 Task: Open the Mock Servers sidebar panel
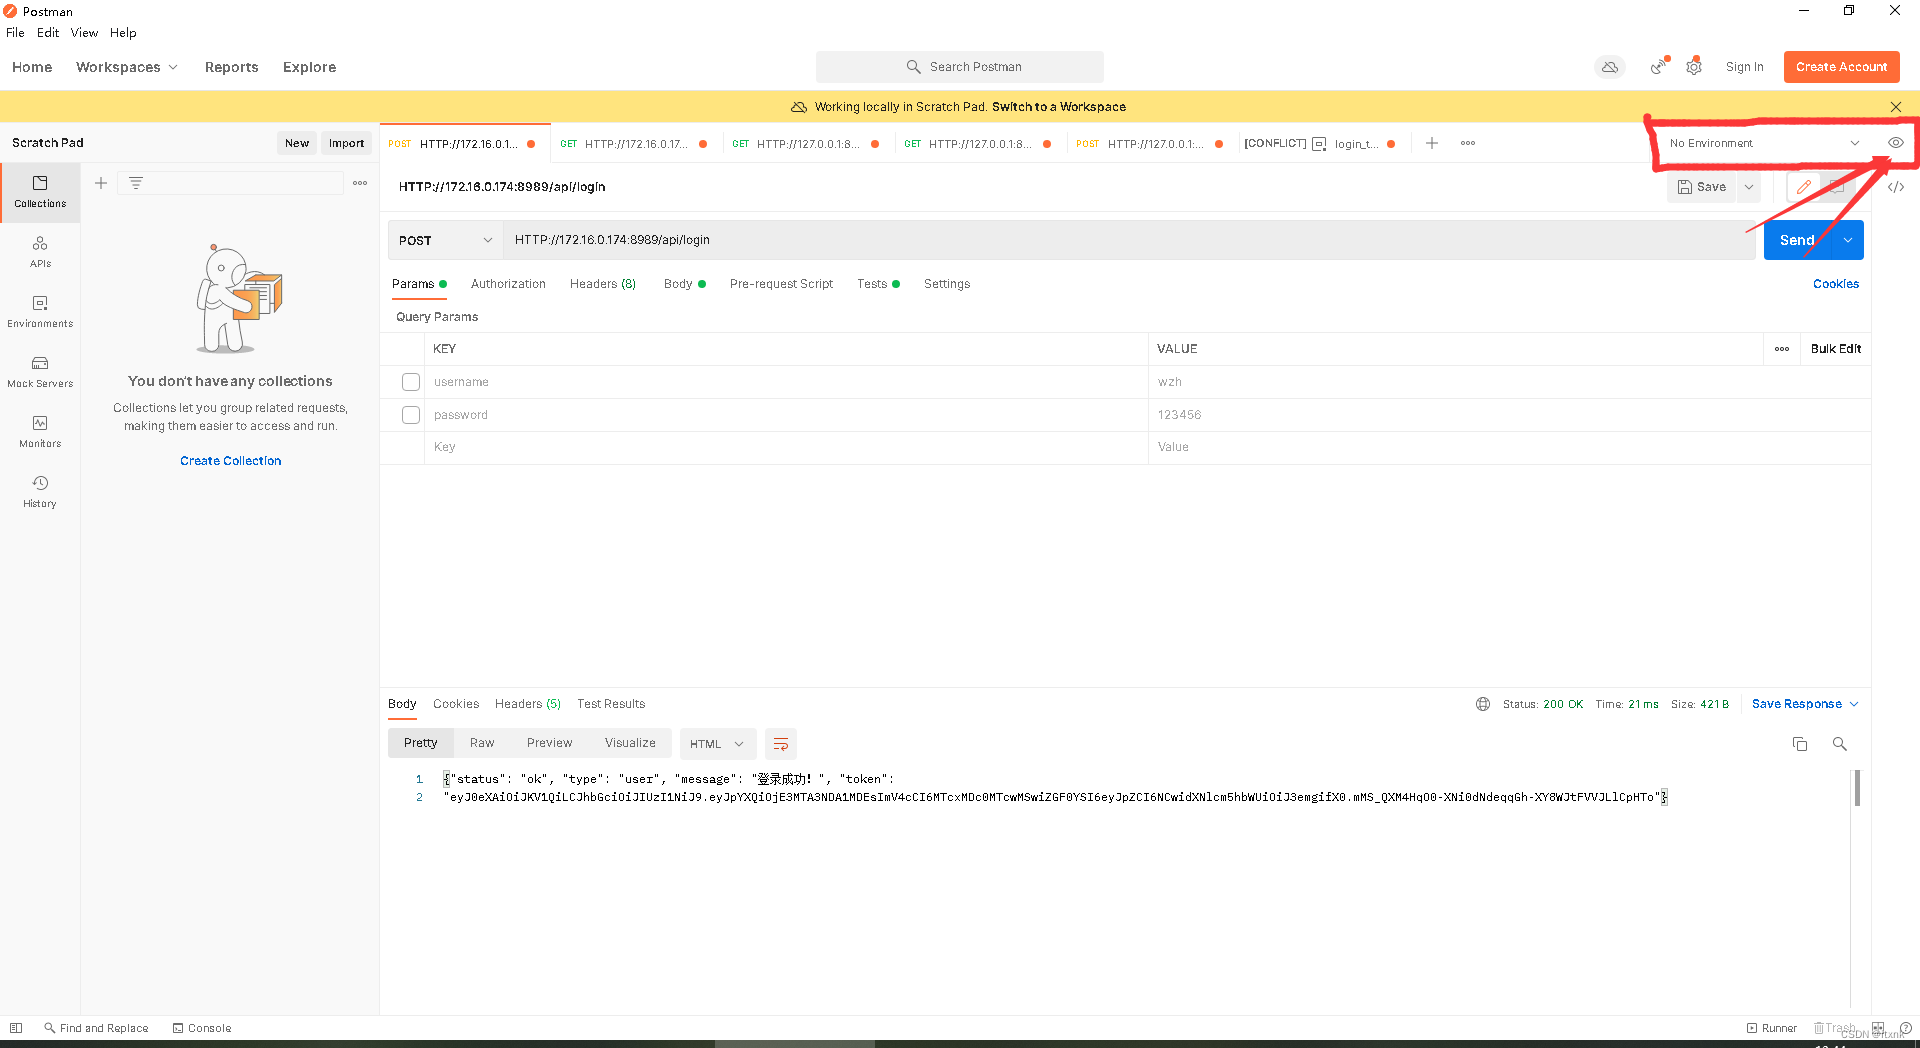40,372
